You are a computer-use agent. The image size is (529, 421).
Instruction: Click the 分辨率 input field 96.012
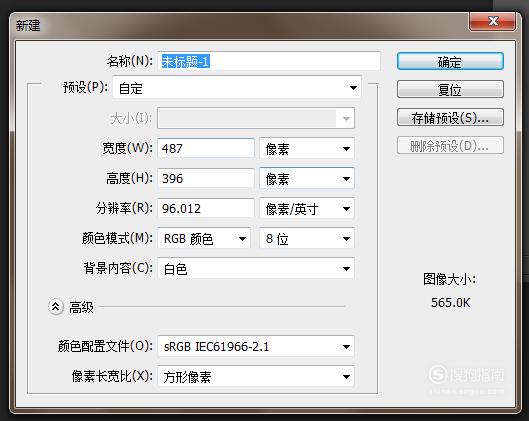[x=205, y=208]
